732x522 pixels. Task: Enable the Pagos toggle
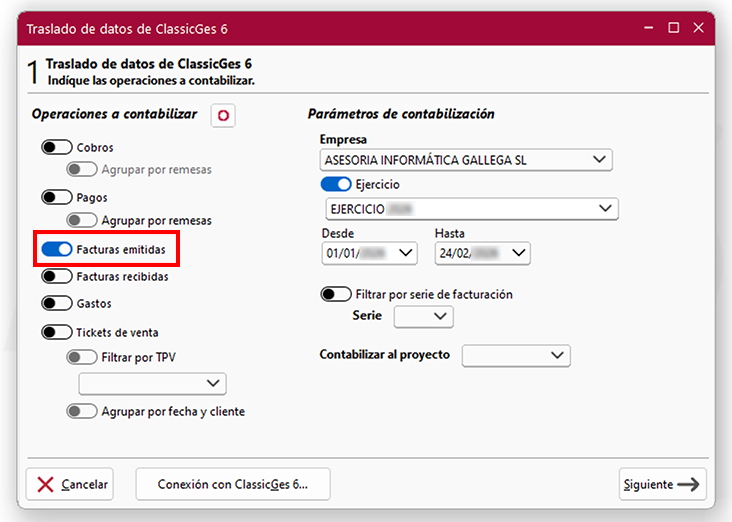tap(56, 197)
